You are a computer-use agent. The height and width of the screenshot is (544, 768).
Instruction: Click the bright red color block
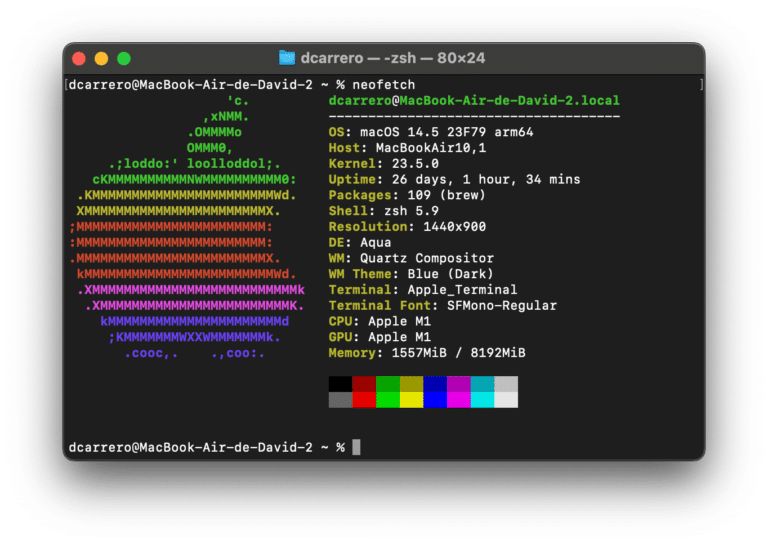click(x=364, y=399)
